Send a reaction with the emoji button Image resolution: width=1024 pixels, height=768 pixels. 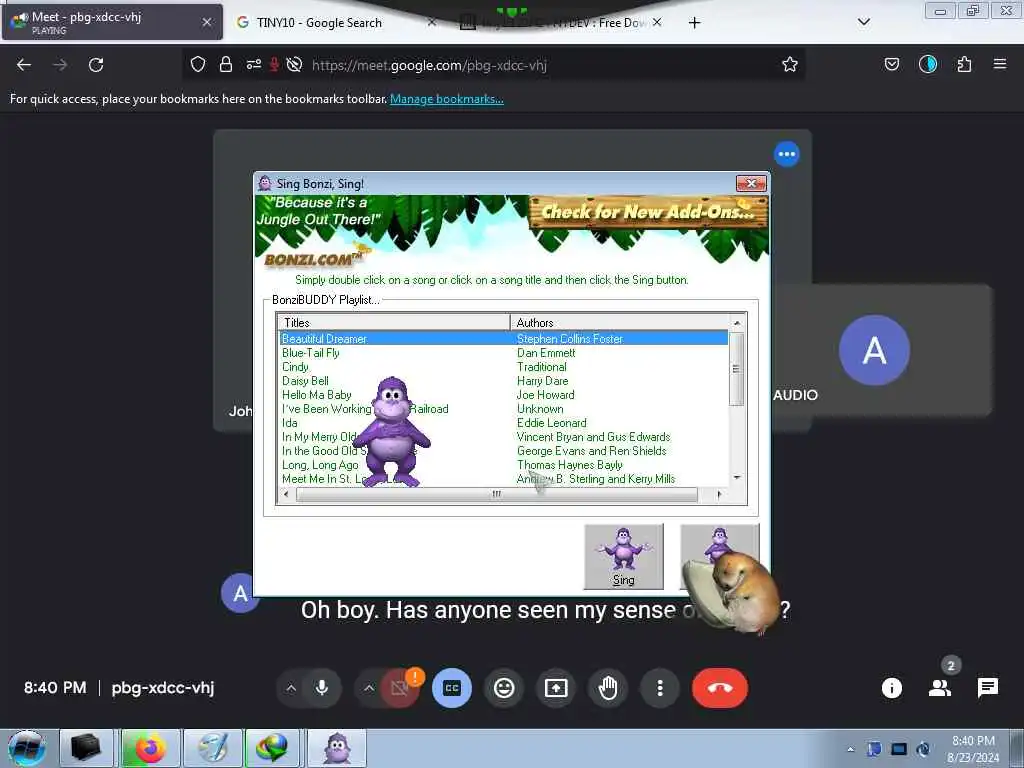click(504, 688)
